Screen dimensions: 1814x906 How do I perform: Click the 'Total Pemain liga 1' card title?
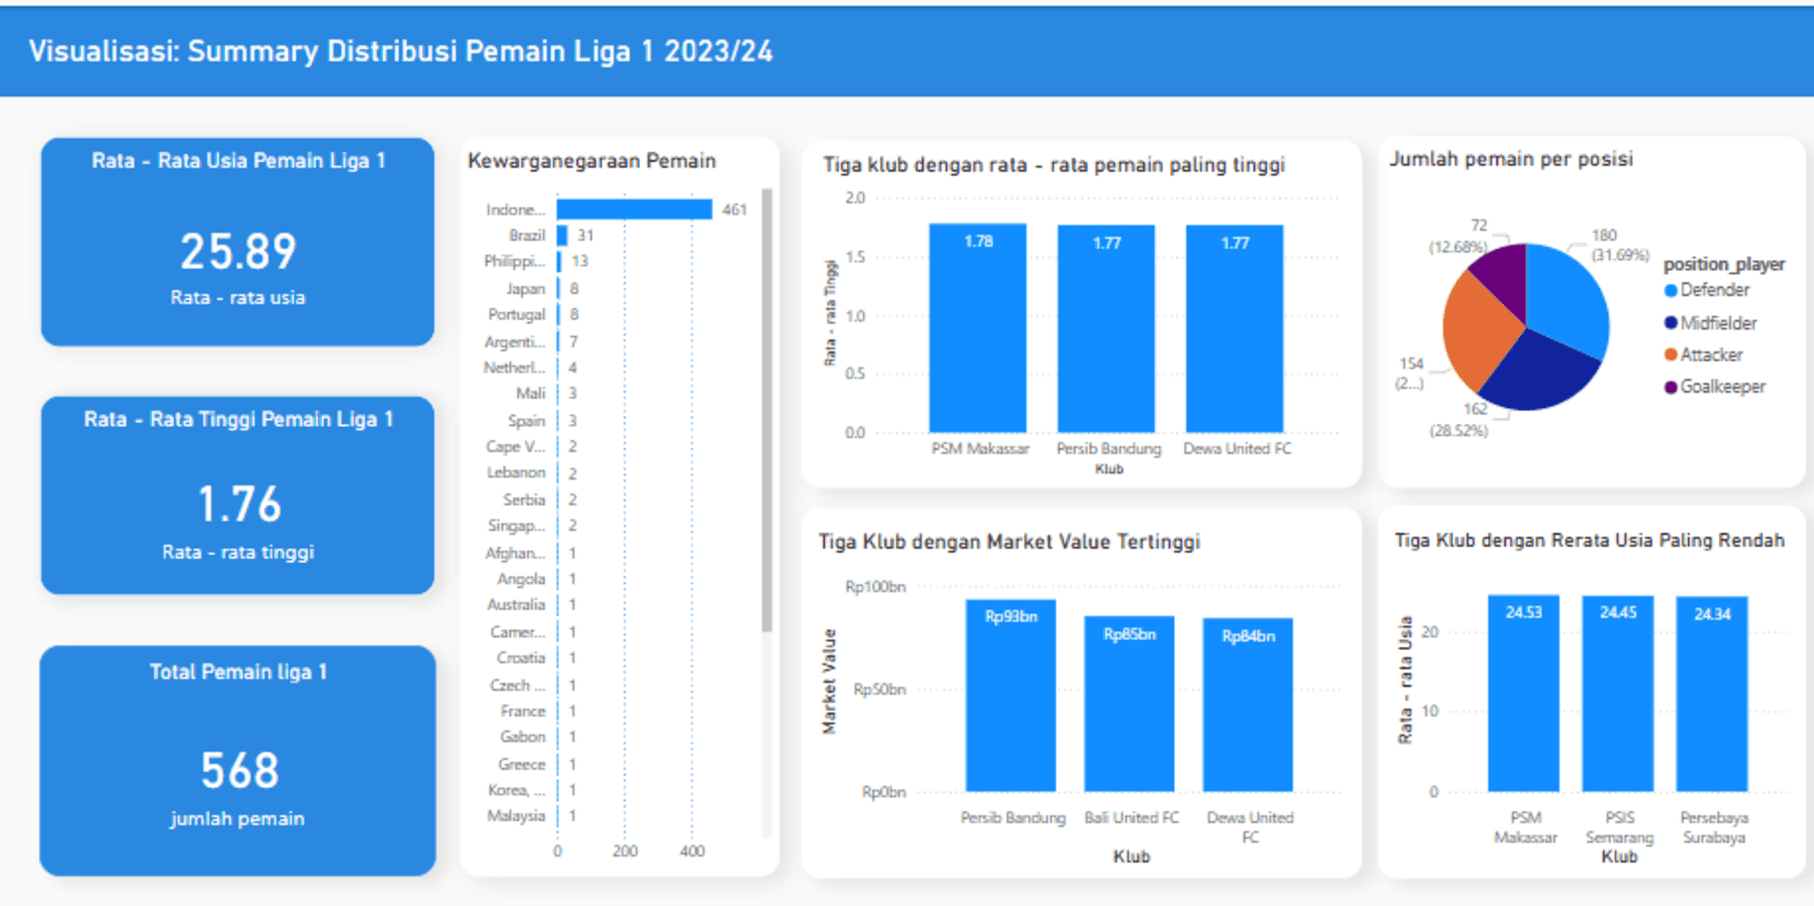click(238, 672)
